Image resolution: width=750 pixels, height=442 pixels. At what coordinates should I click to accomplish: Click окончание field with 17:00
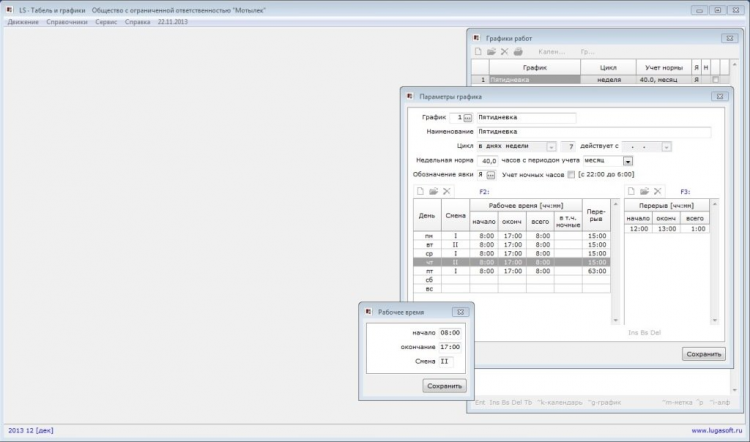coord(450,347)
